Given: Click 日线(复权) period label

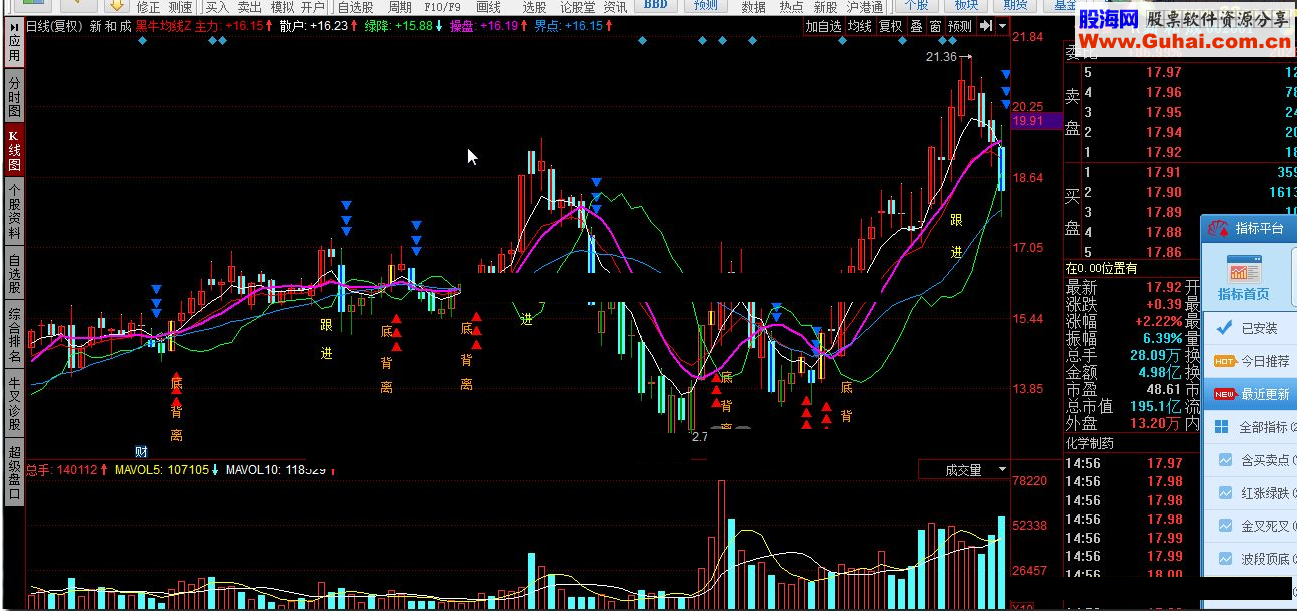Looking at the screenshot, I should pos(54,26).
